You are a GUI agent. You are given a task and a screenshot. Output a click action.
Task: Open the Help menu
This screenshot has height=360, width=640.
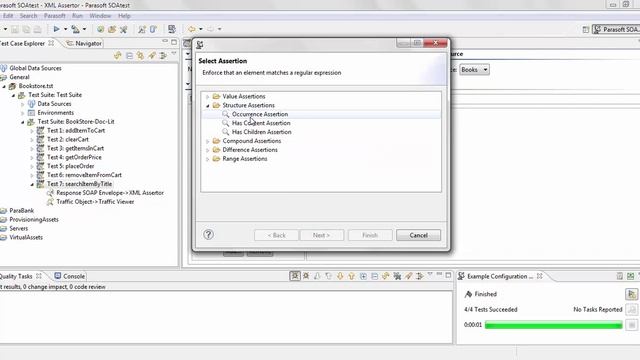[x=124, y=16]
